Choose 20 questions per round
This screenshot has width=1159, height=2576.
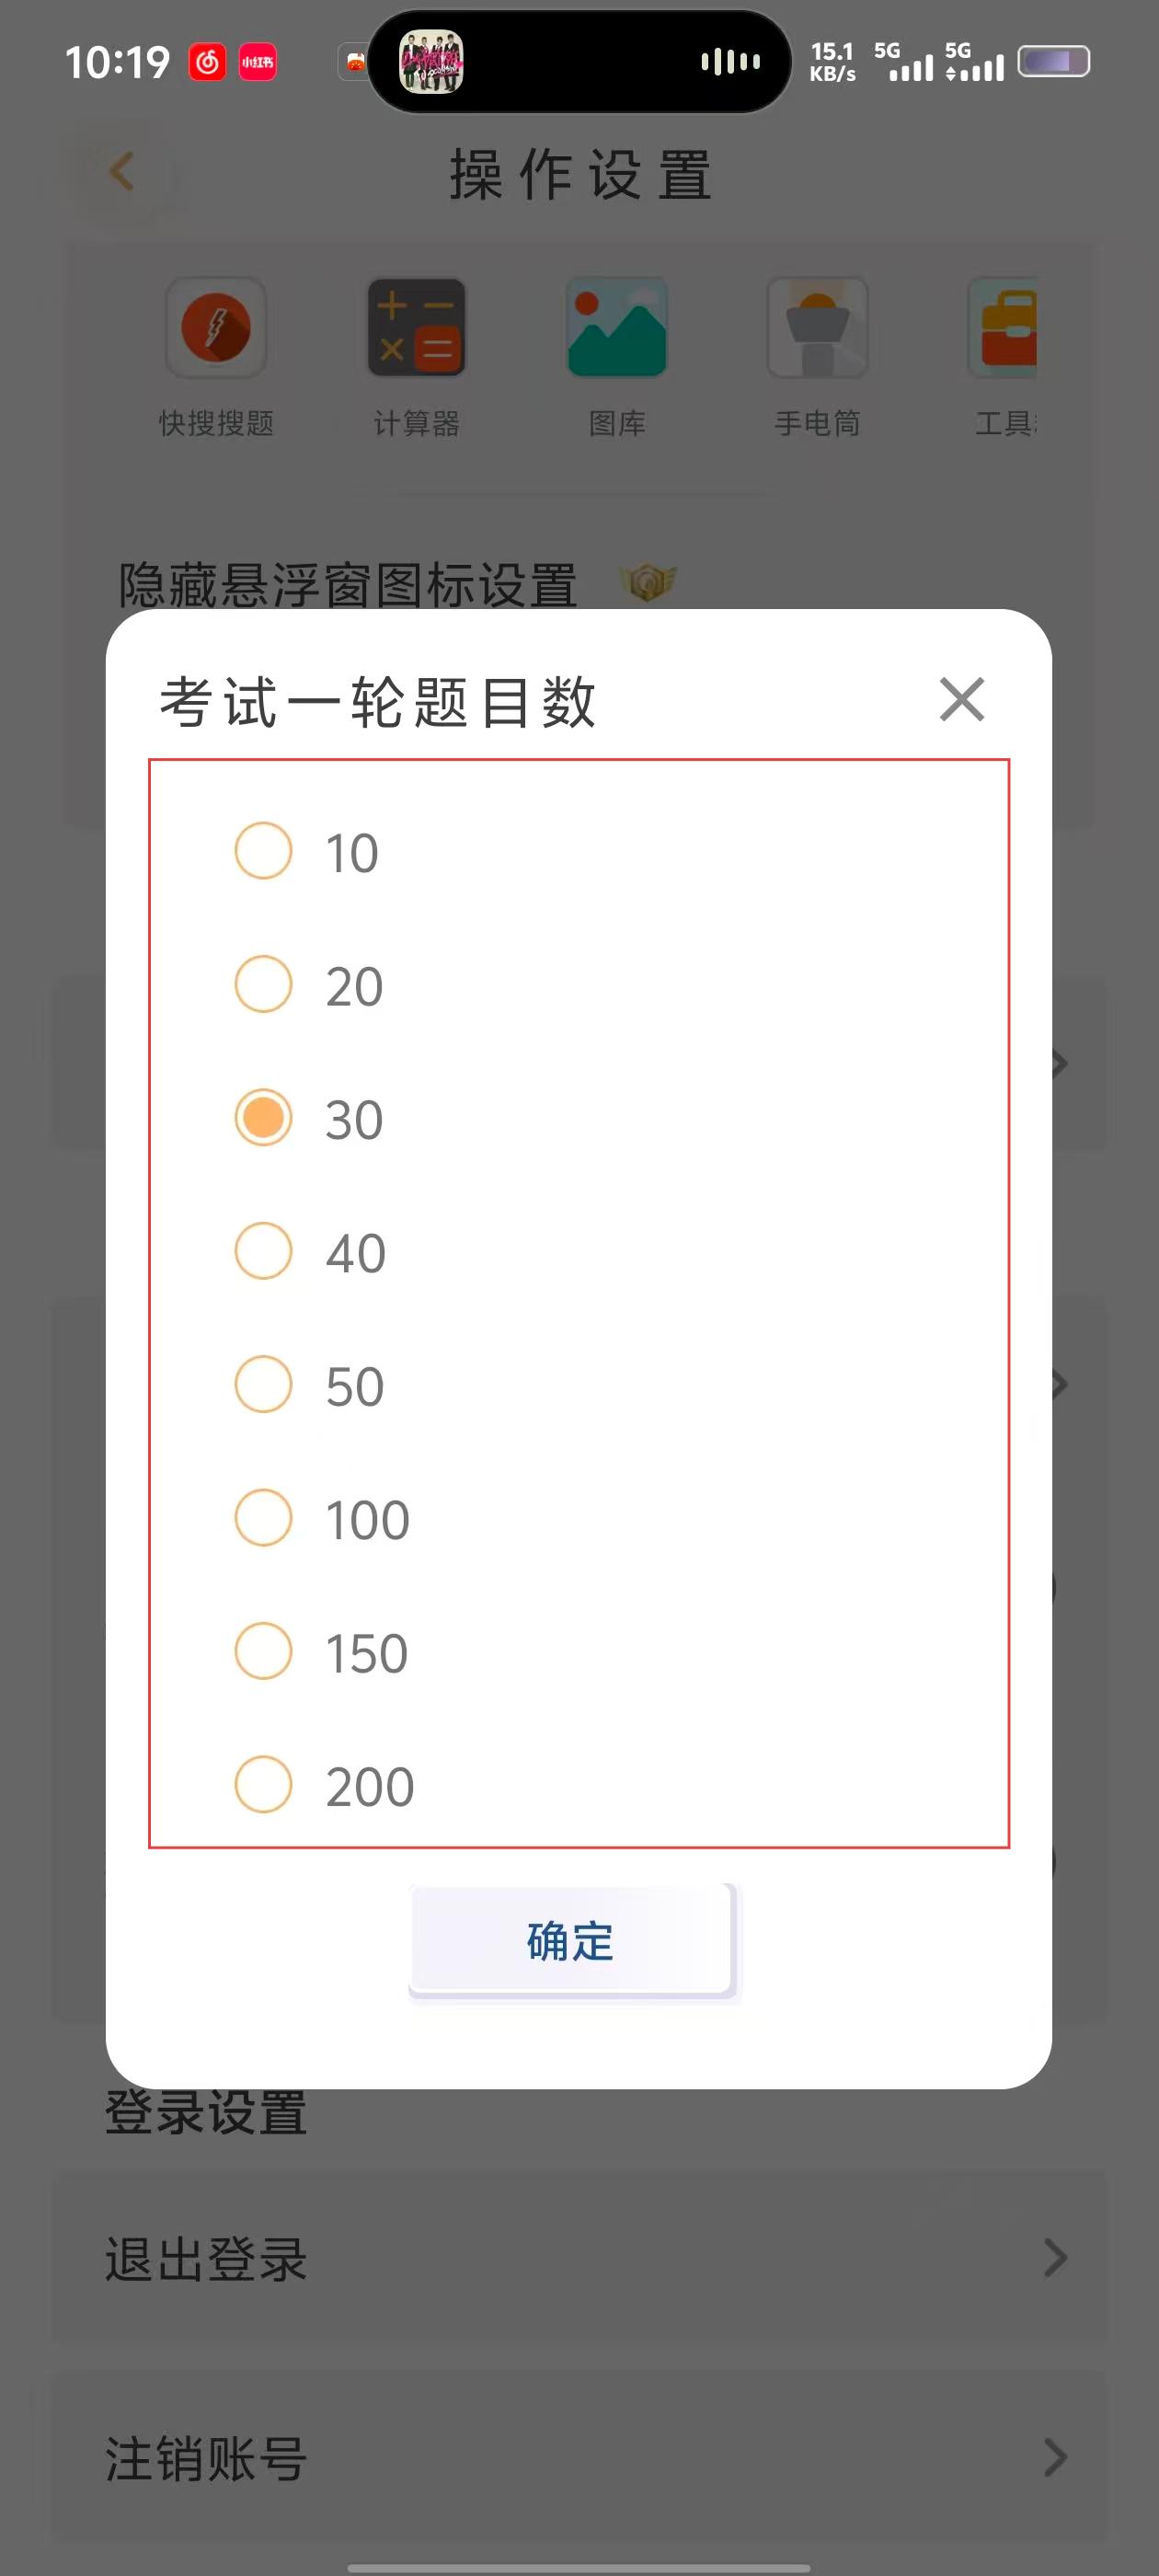coord(263,985)
